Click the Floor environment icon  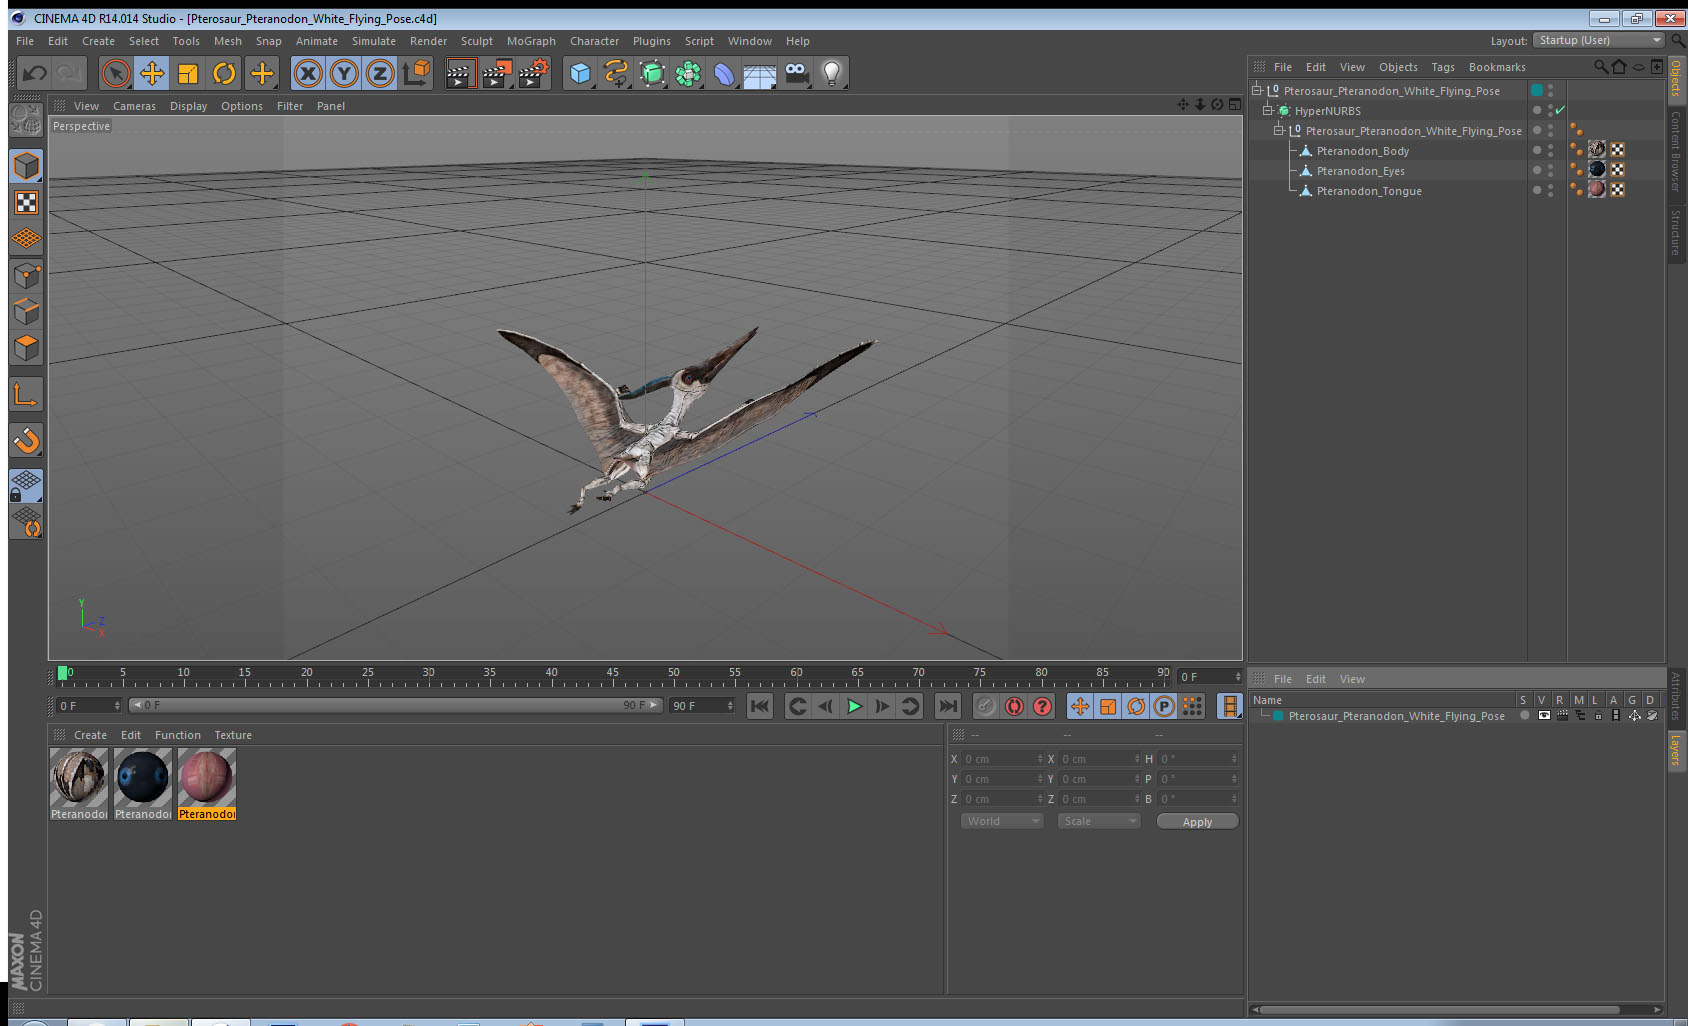760,73
